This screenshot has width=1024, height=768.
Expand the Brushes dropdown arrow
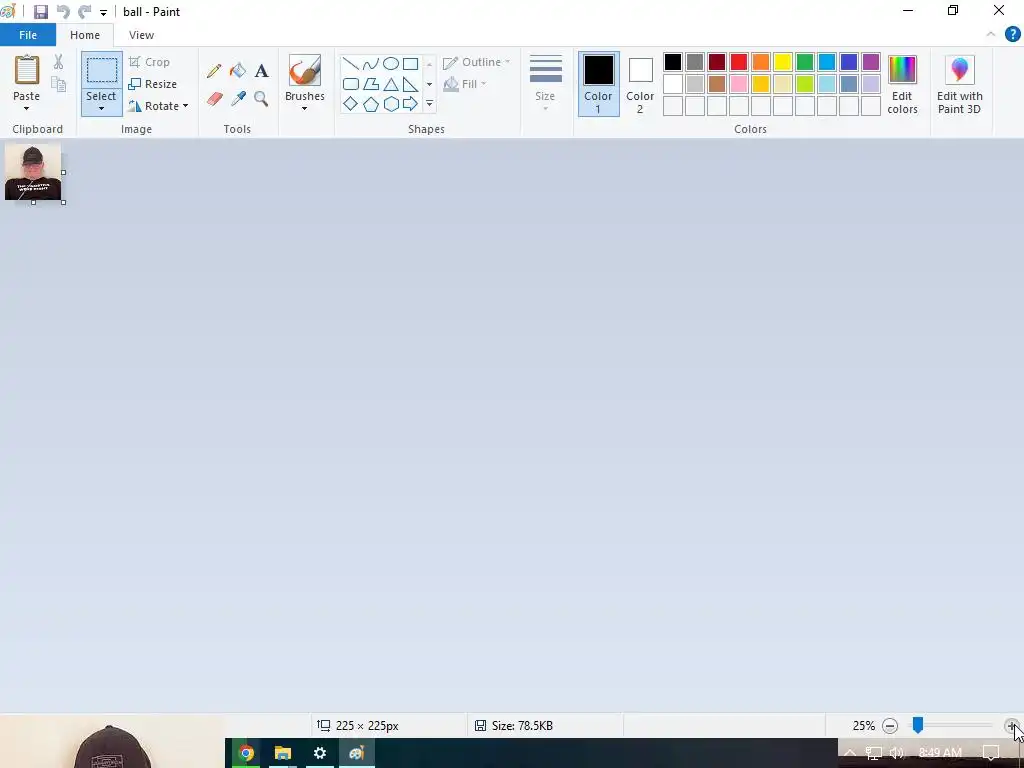pyautogui.click(x=304, y=108)
